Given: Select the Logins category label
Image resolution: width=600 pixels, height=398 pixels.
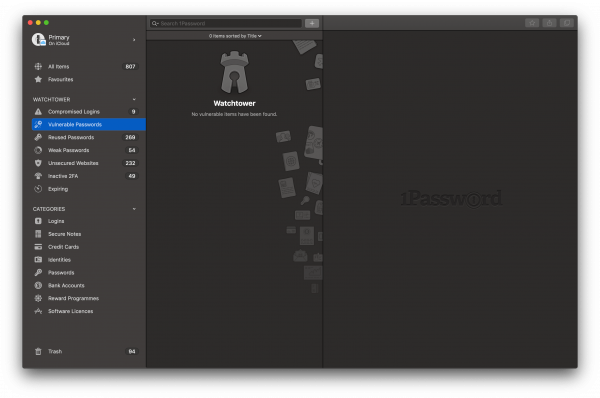Looking at the screenshot, I should pyautogui.click(x=56, y=221).
